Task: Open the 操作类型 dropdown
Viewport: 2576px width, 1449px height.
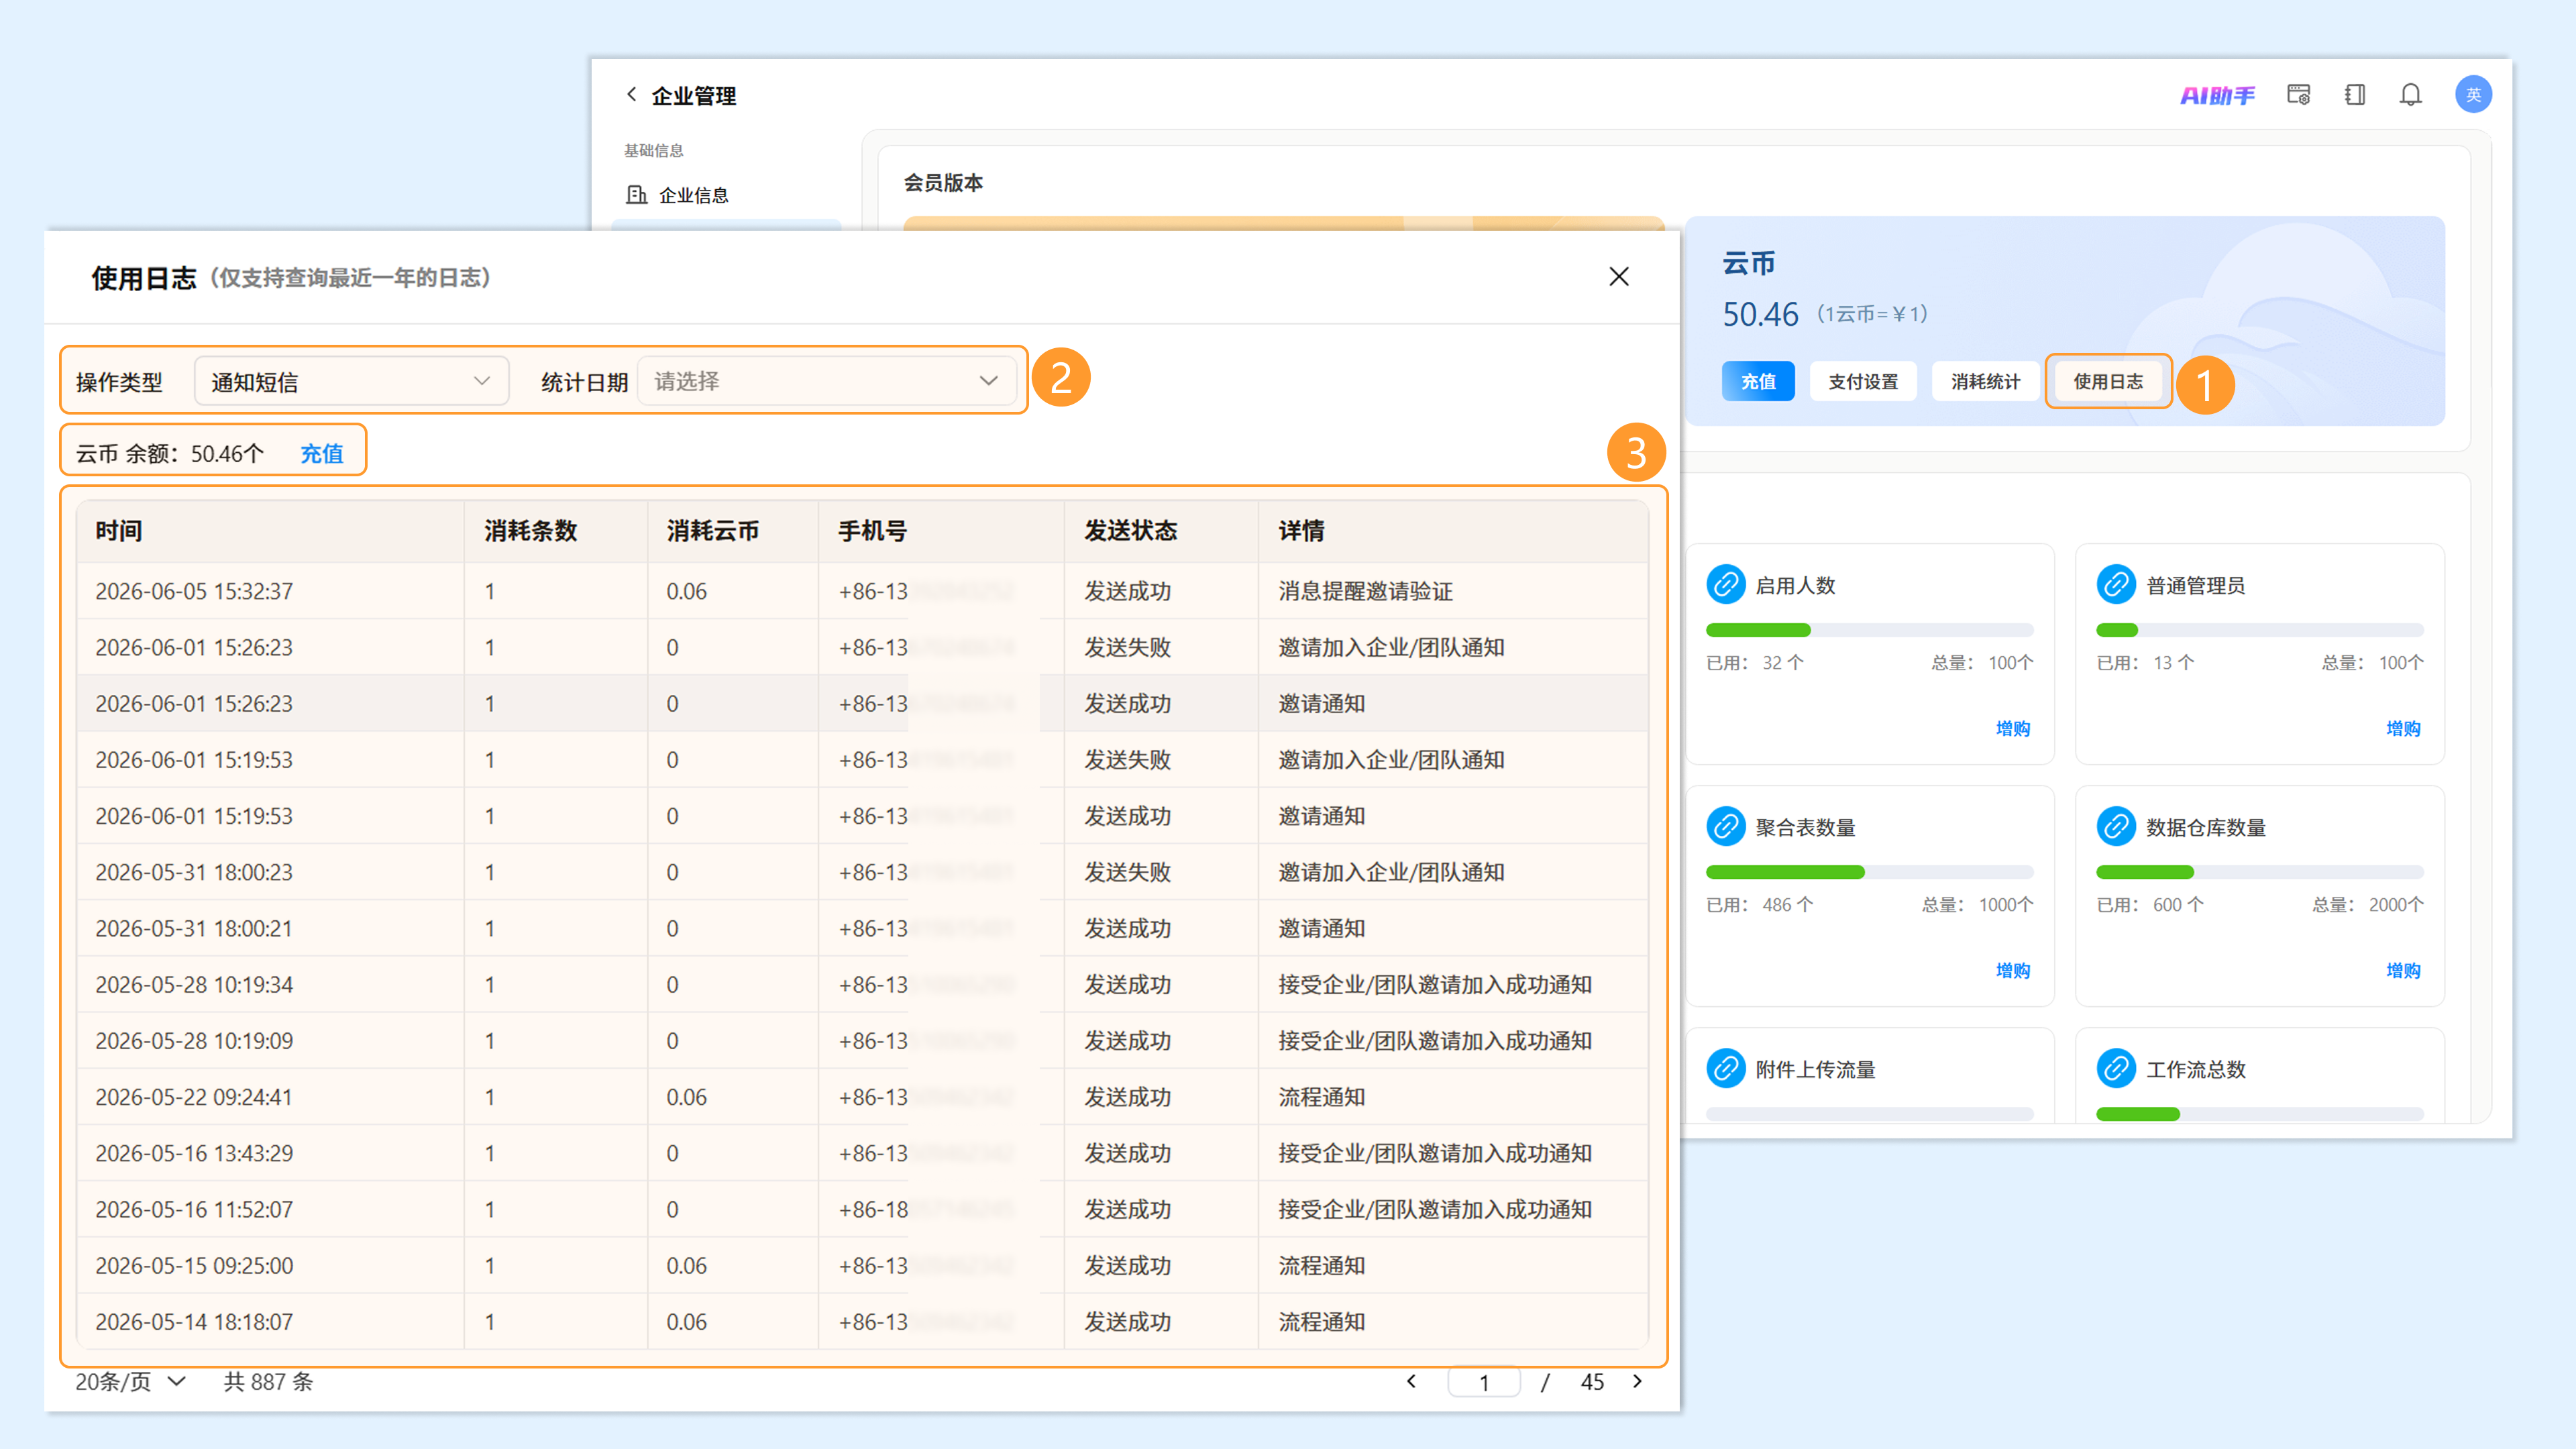Action: pyautogui.click(x=351, y=381)
